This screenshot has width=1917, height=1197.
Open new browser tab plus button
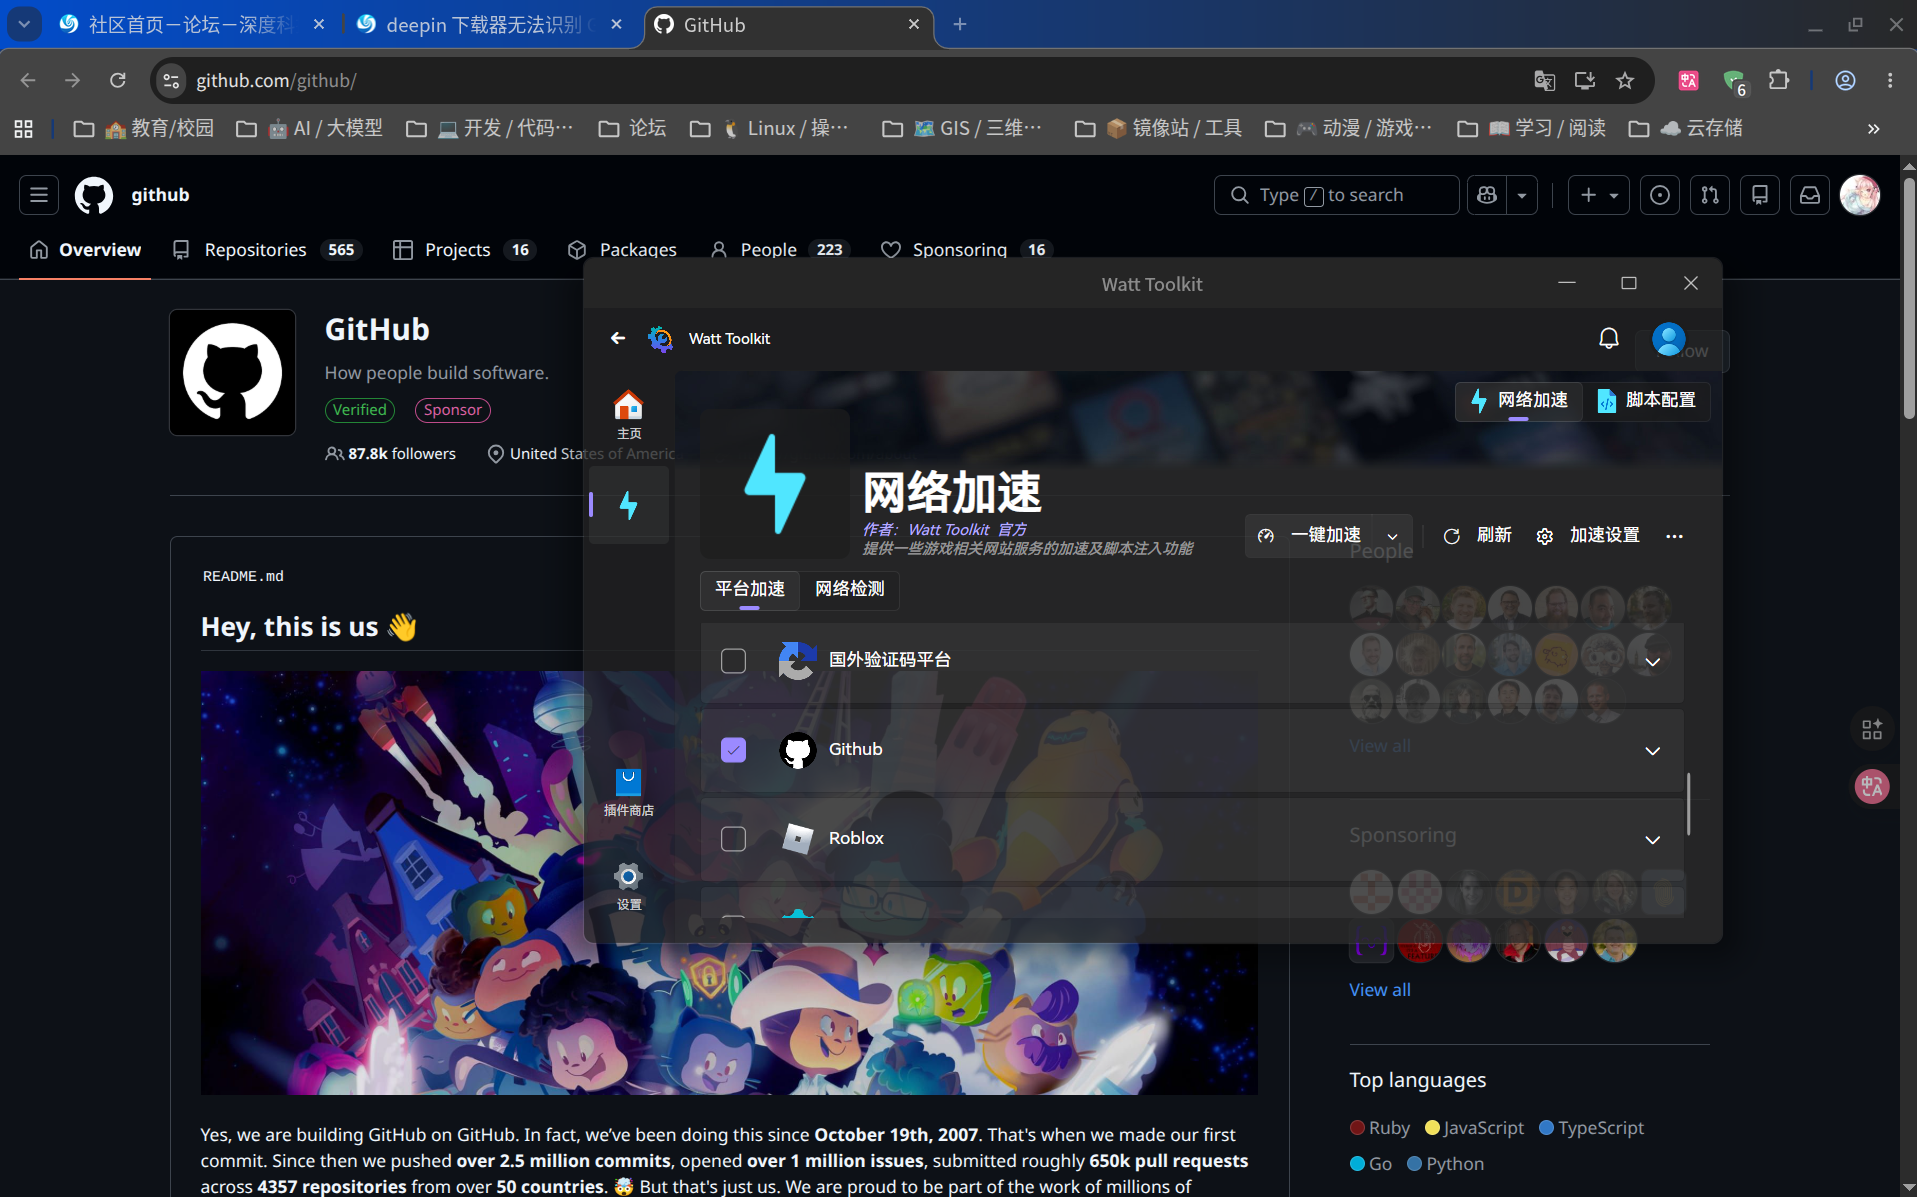pos(959,25)
